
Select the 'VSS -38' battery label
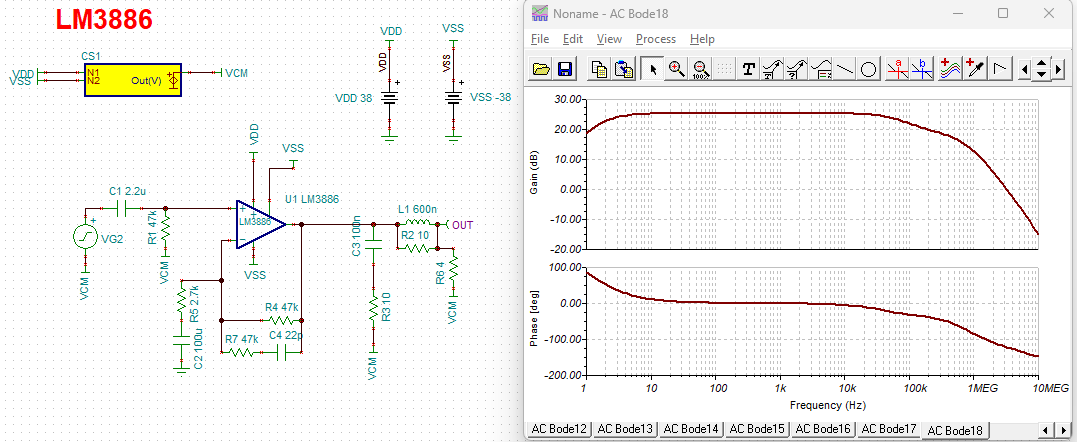pos(491,97)
